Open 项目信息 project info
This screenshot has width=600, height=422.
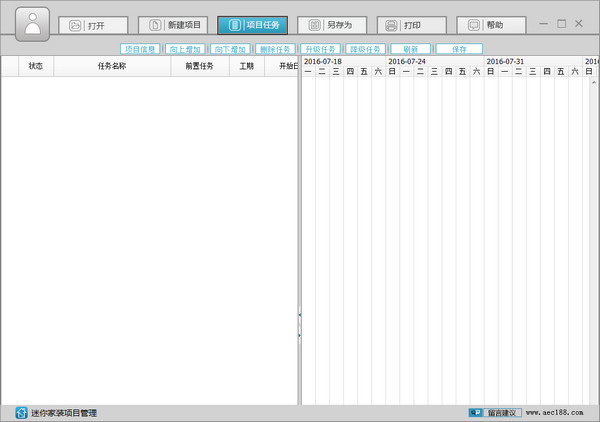[140, 49]
